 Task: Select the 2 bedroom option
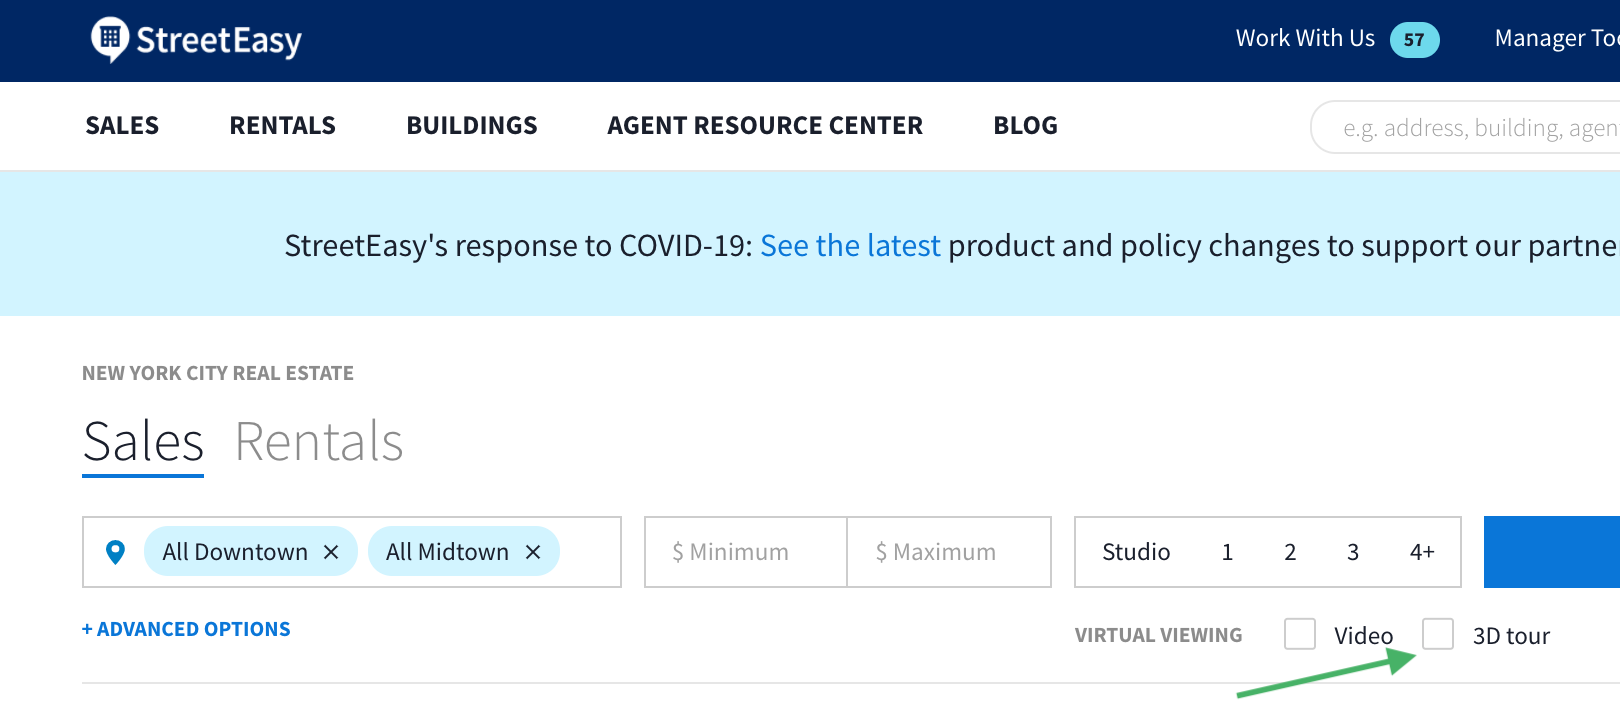(1290, 552)
